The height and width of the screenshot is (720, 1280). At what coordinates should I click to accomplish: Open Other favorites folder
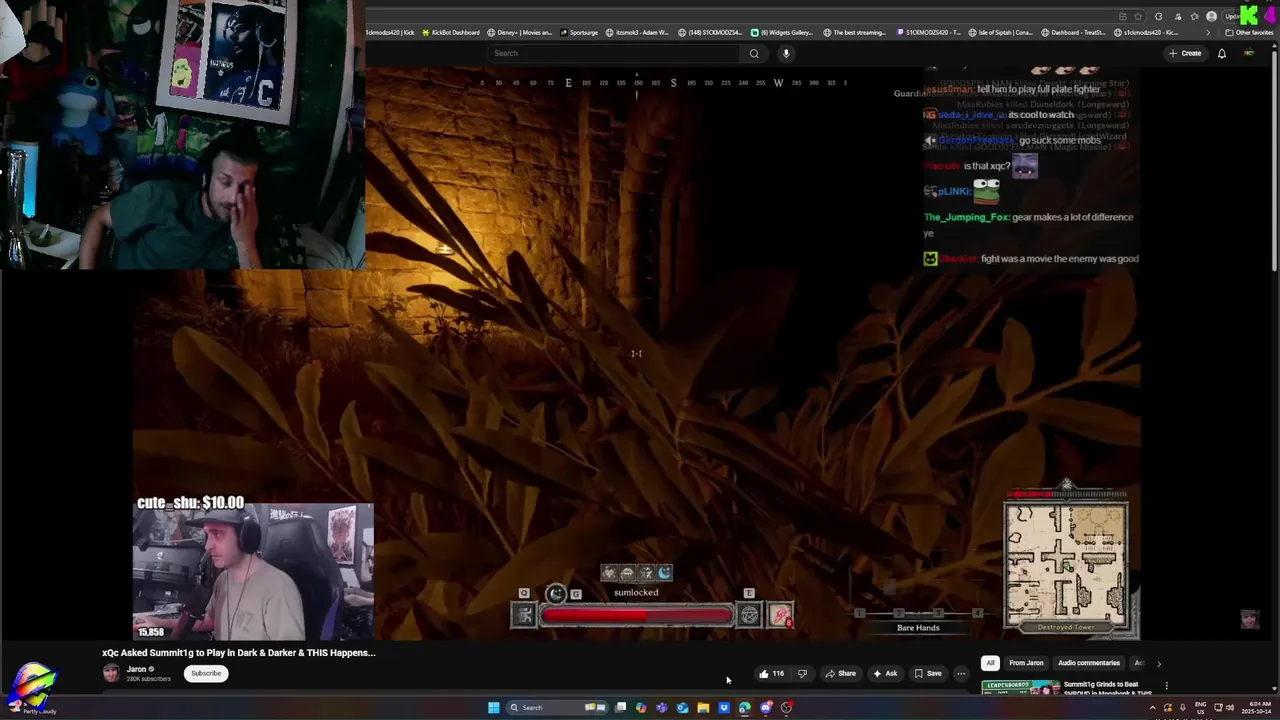click(1249, 32)
